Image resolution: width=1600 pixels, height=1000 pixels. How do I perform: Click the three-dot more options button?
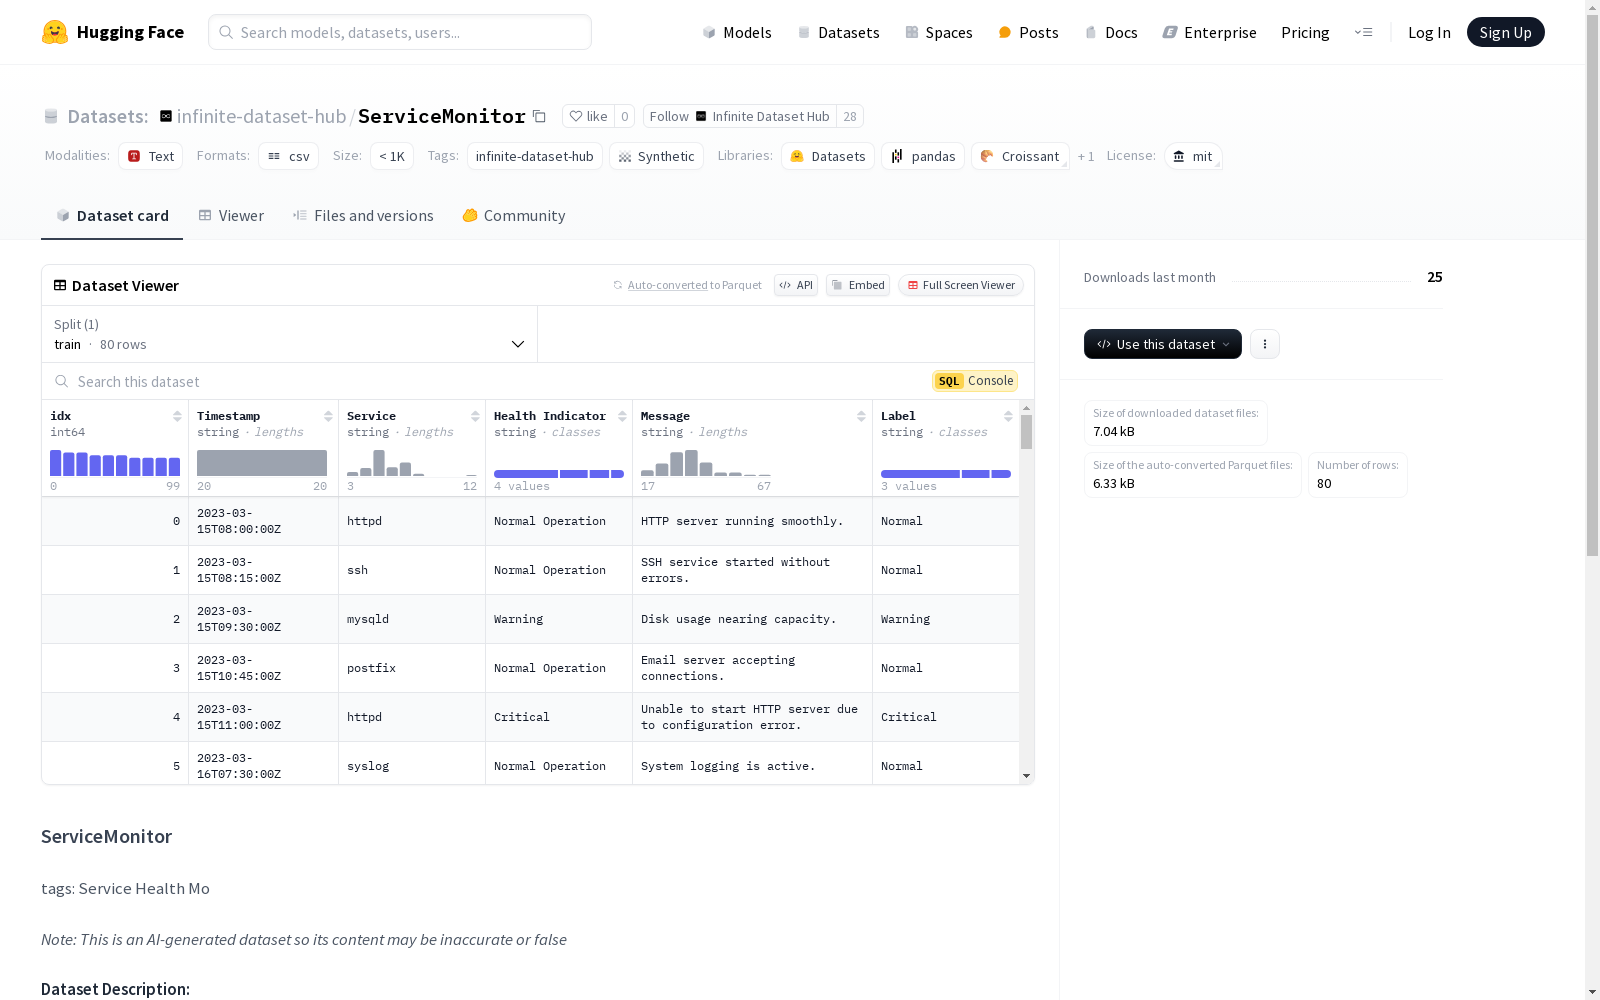coord(1265,344)
